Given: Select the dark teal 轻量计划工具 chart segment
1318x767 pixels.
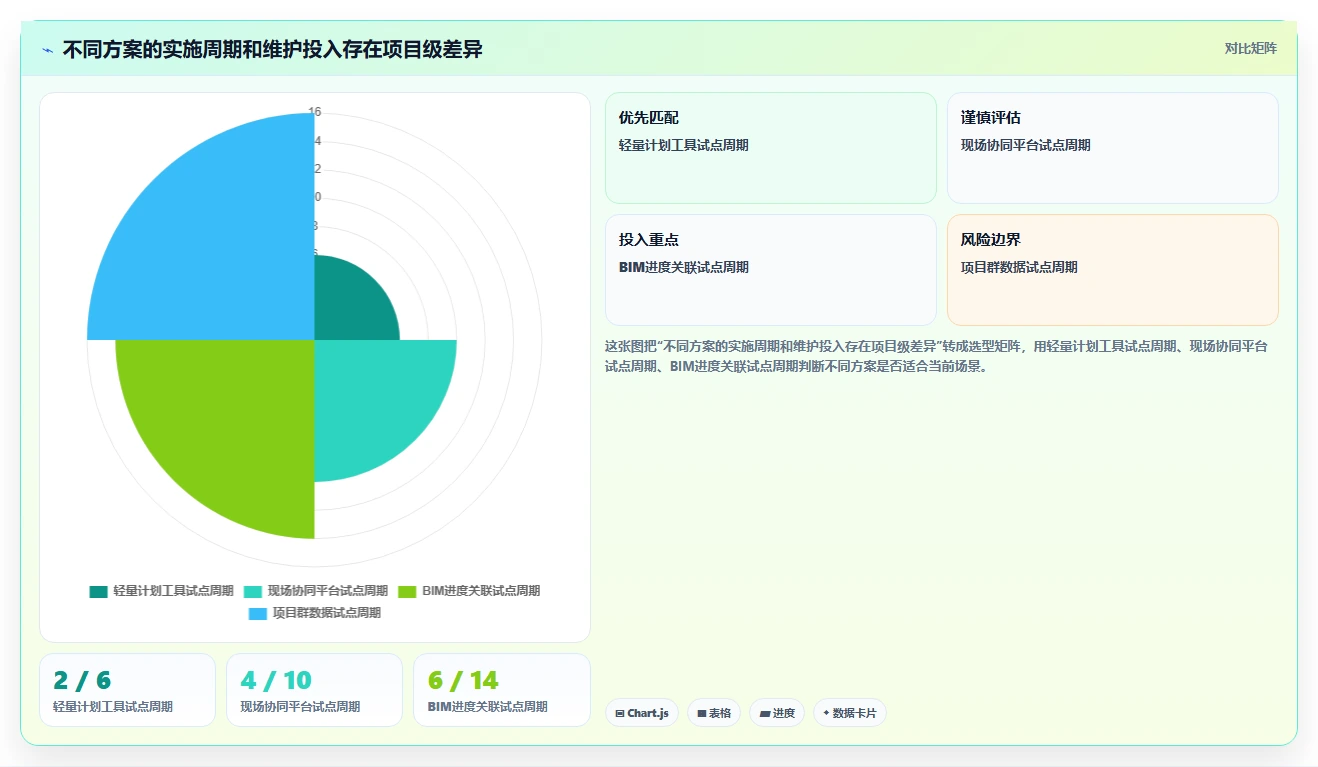Looking at the screenshot, I should (350, 305).
